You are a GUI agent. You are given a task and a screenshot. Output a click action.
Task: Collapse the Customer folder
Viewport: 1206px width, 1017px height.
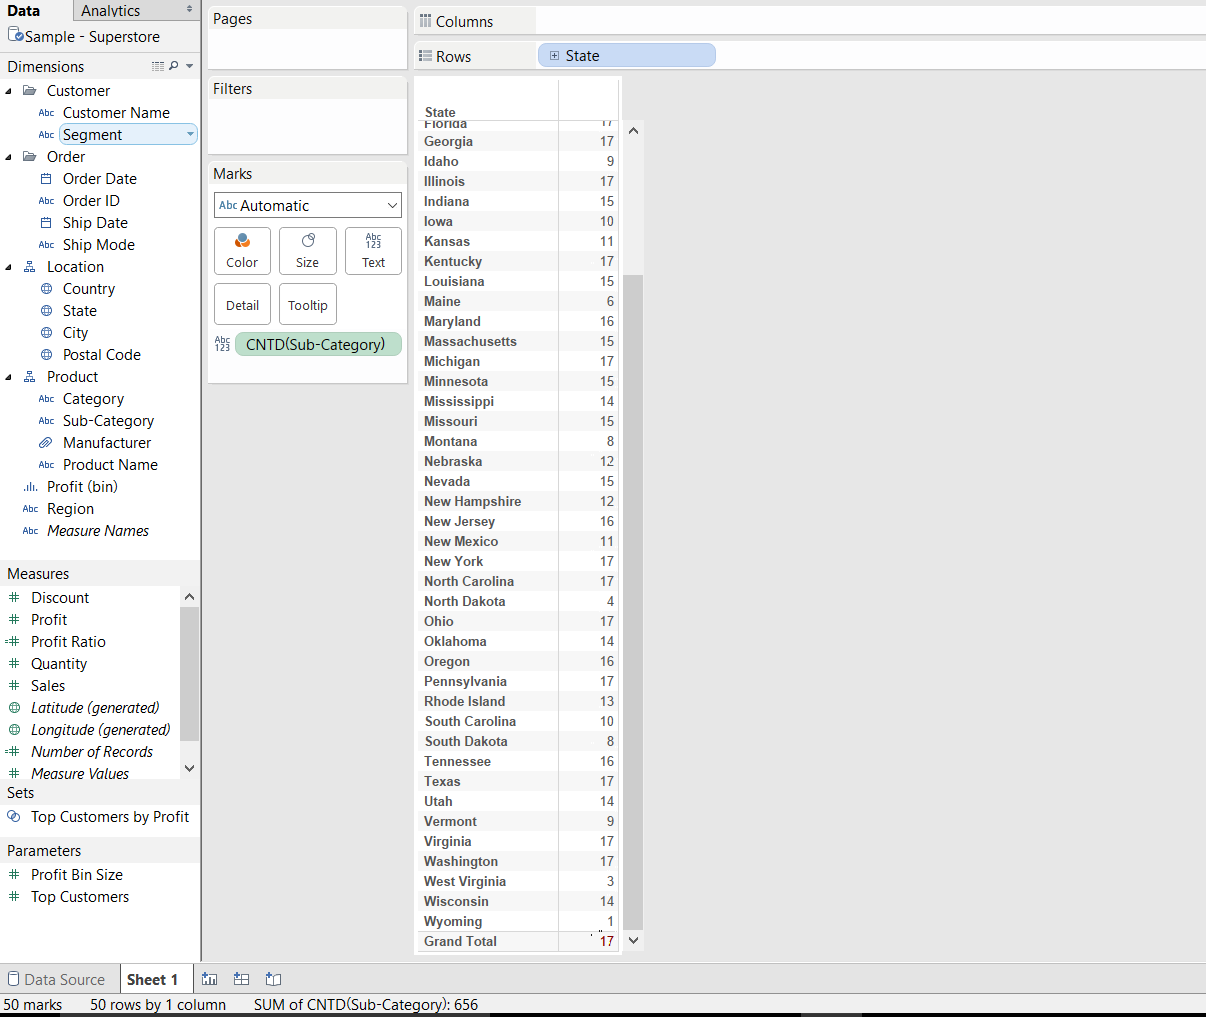pos(9,91)
